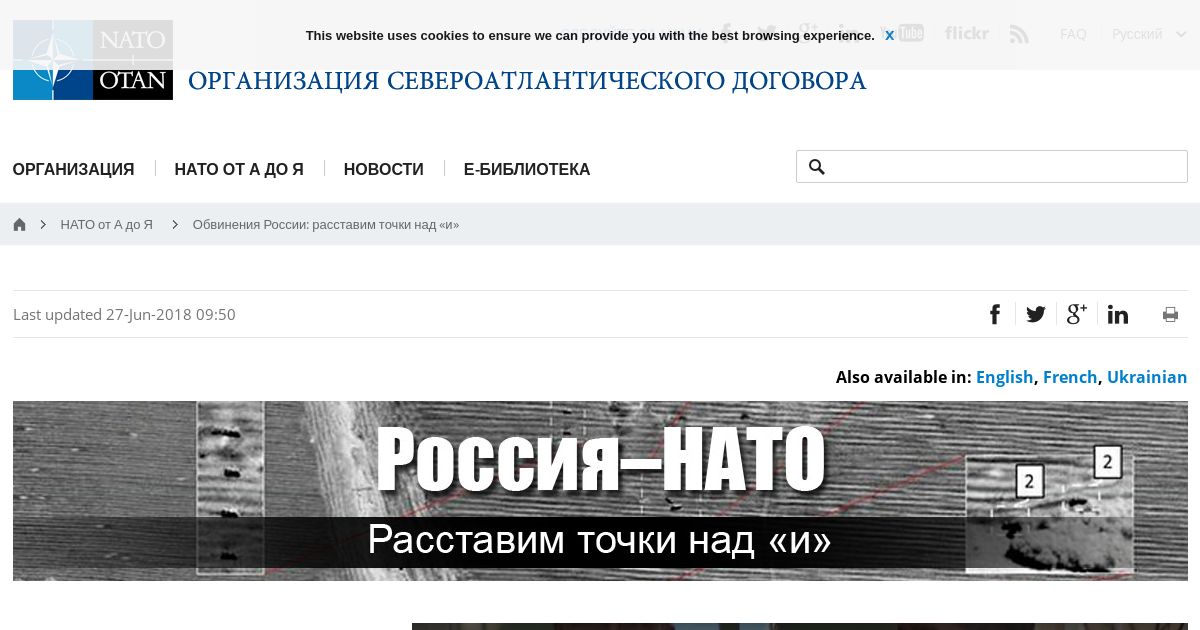1200x630 pixels.
Task: Dismiss the cookie notice with the X
Action: (889, 35)
